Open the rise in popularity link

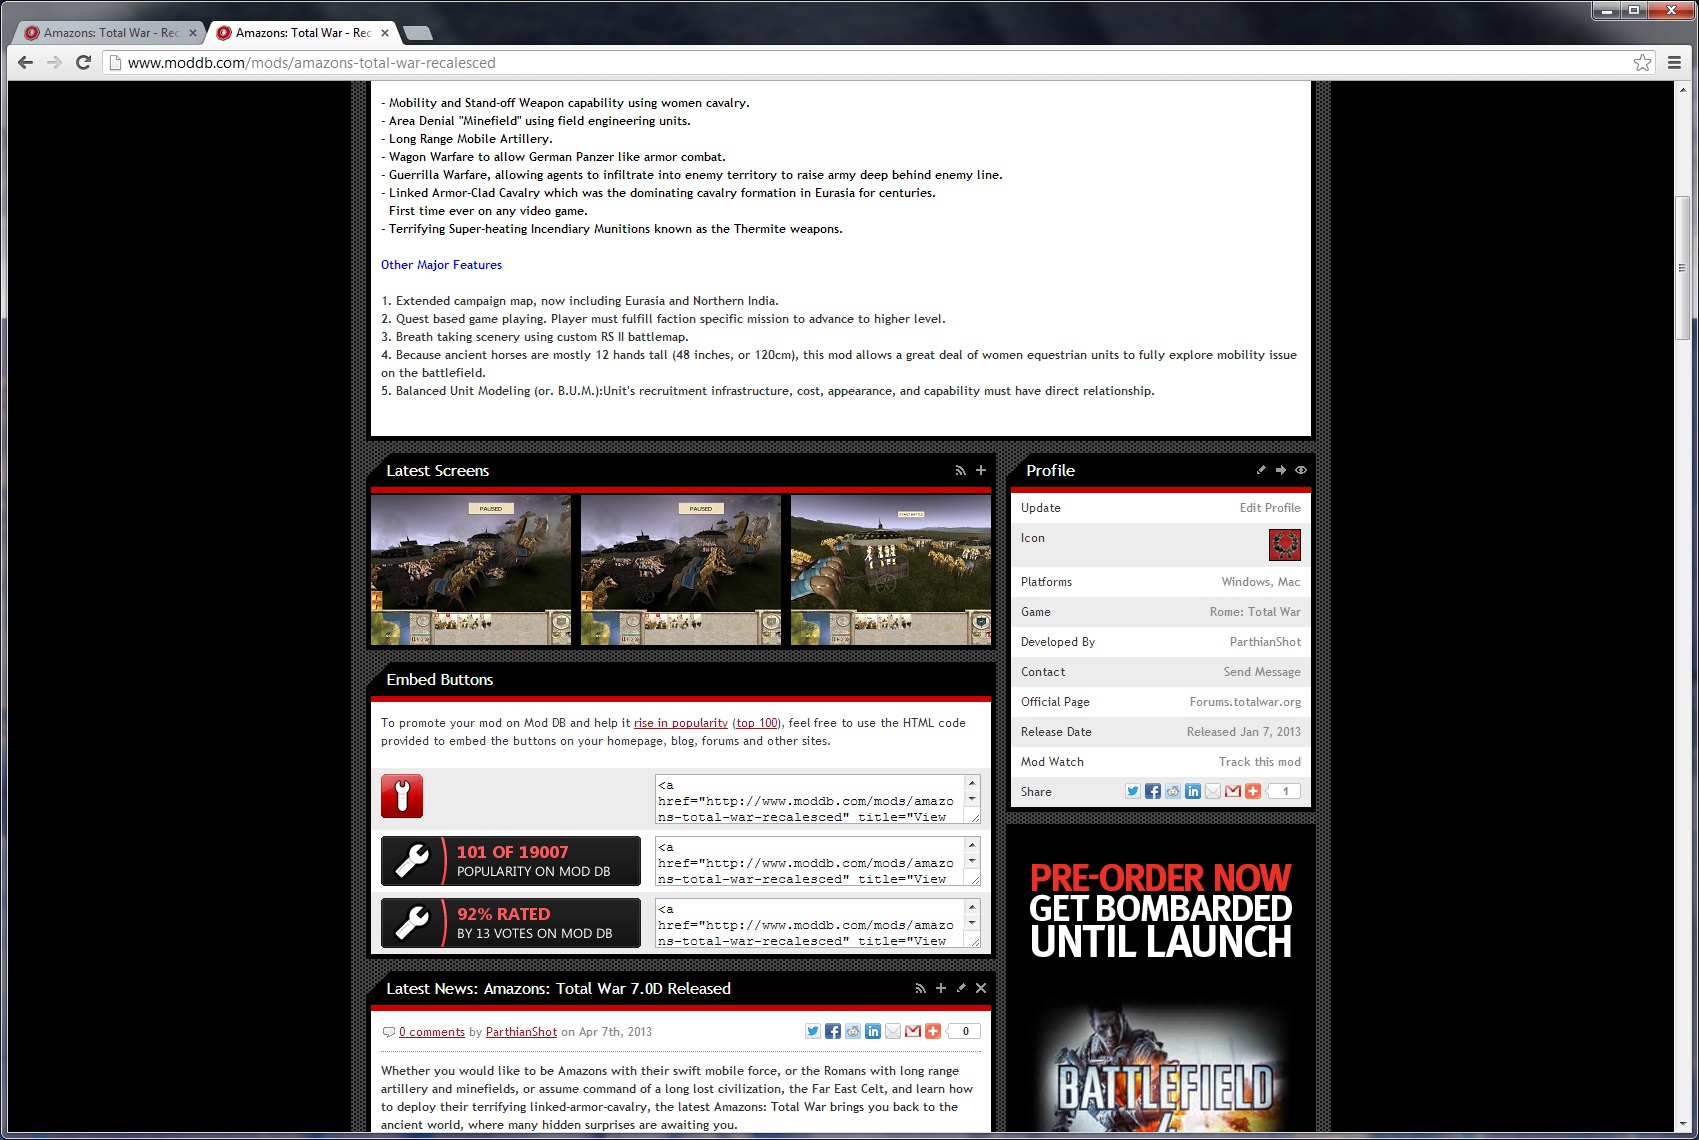coord(681,723)
